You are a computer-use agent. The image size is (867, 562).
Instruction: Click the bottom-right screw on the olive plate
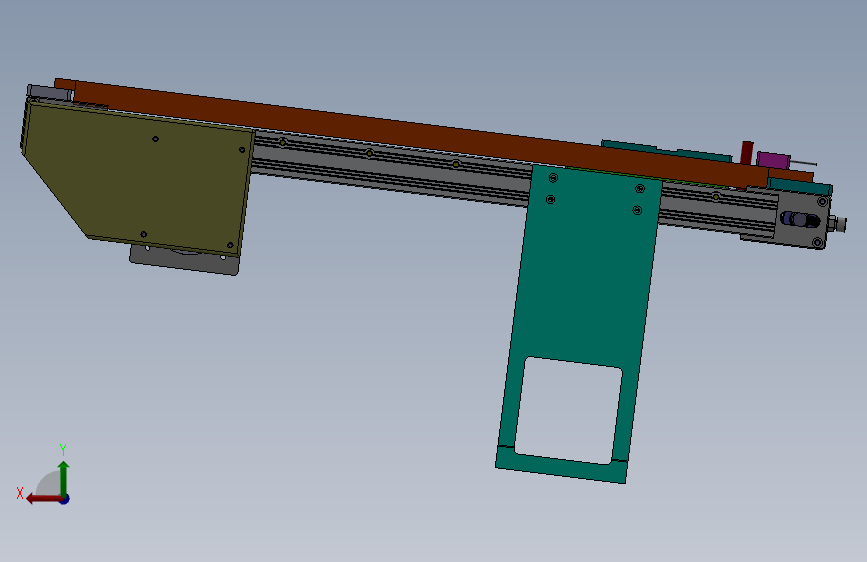230,245
